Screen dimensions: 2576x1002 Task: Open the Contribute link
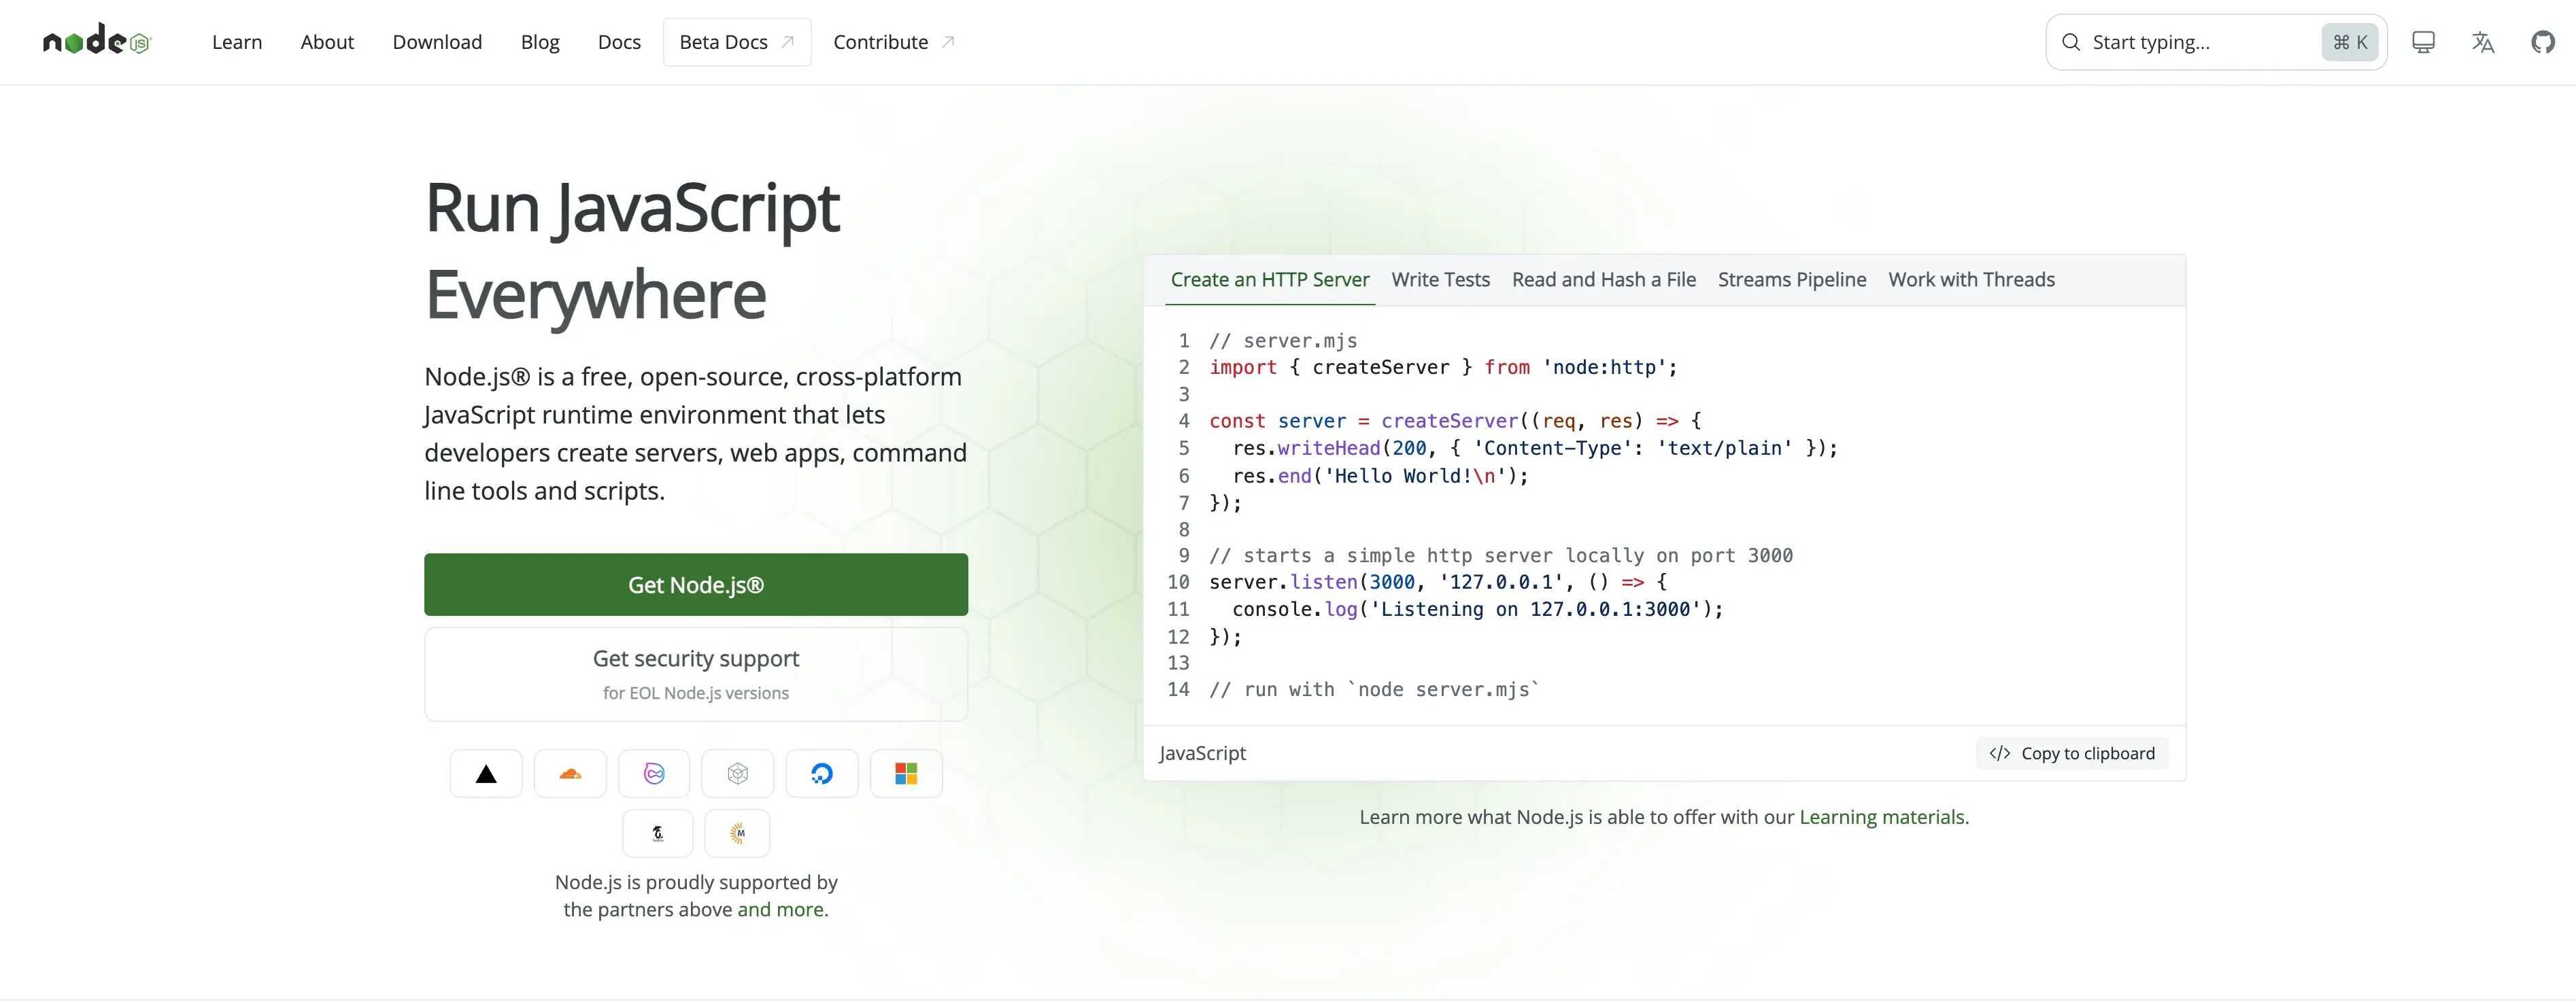(894, 42)
